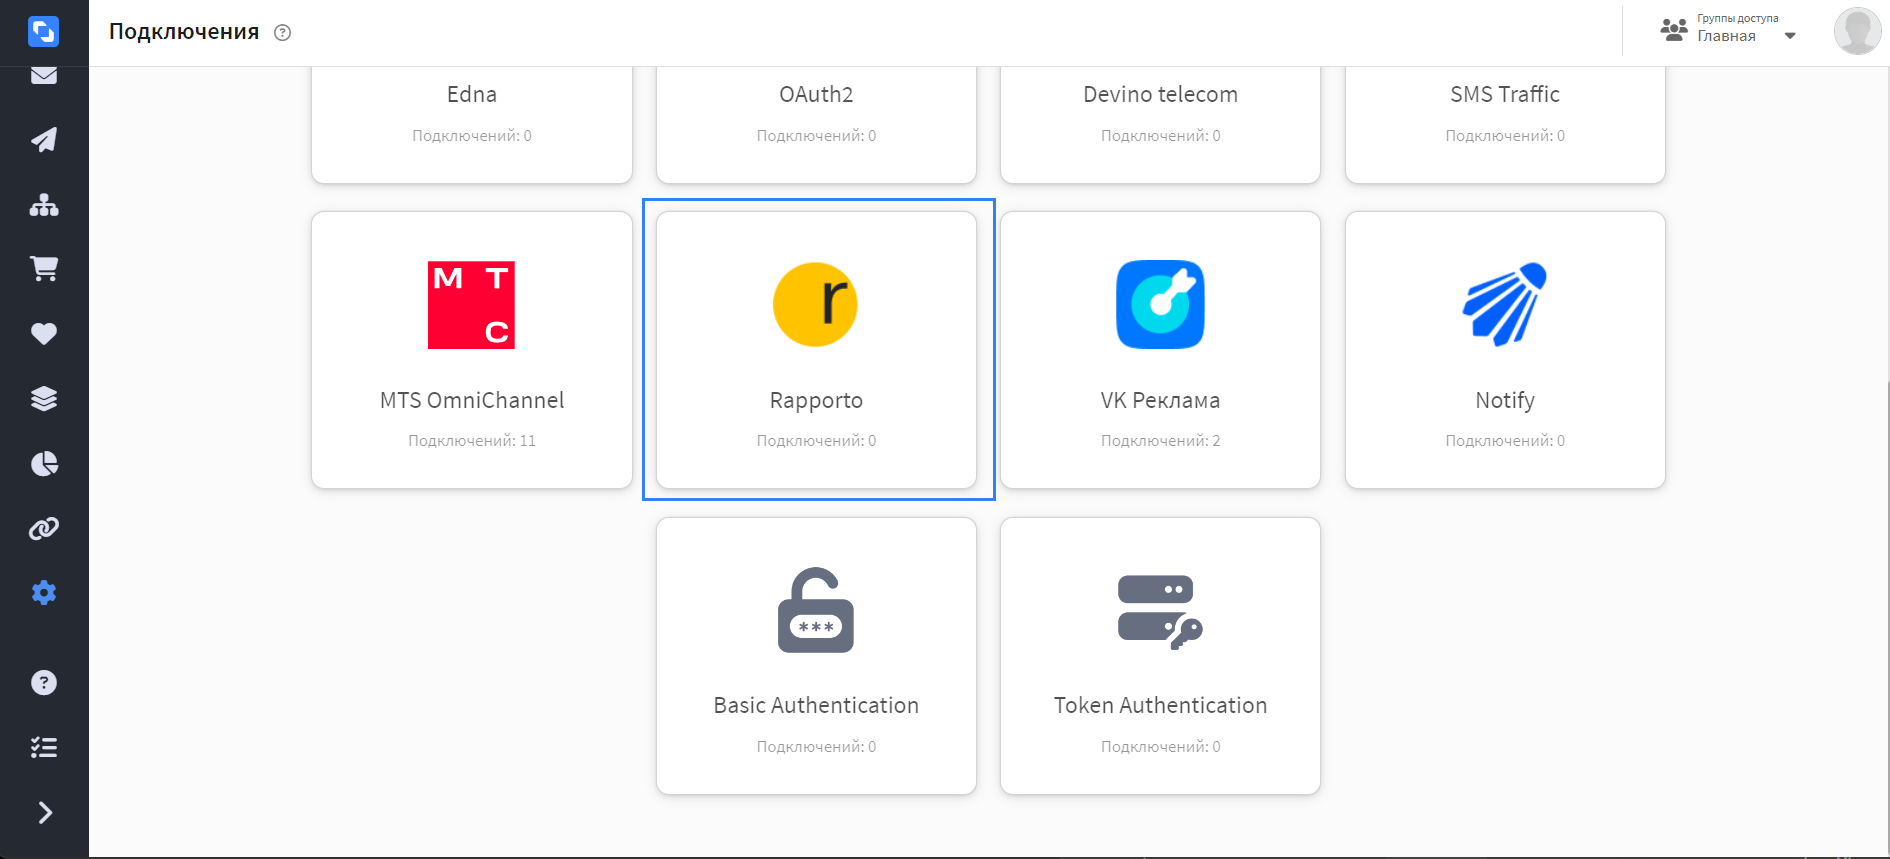Open the Devino telecom connection card
The width and height of the screenshot is (1890, 859).
[x=1160, y=124]
